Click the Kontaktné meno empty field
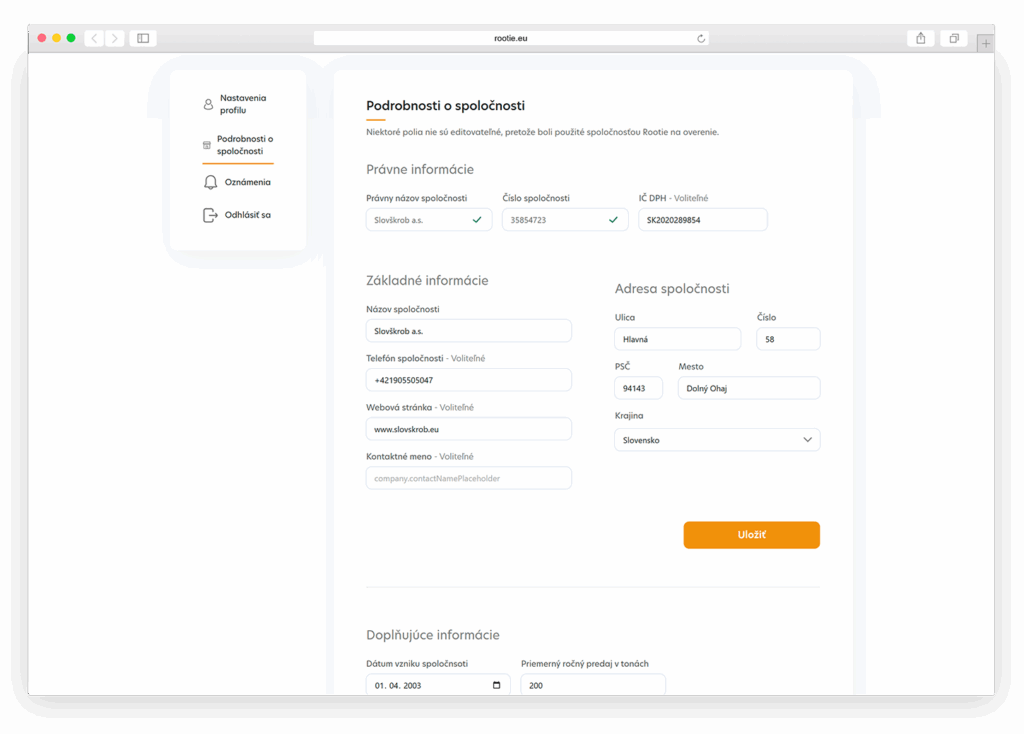Screen dimensions: 1024x734 coord(468,478)
